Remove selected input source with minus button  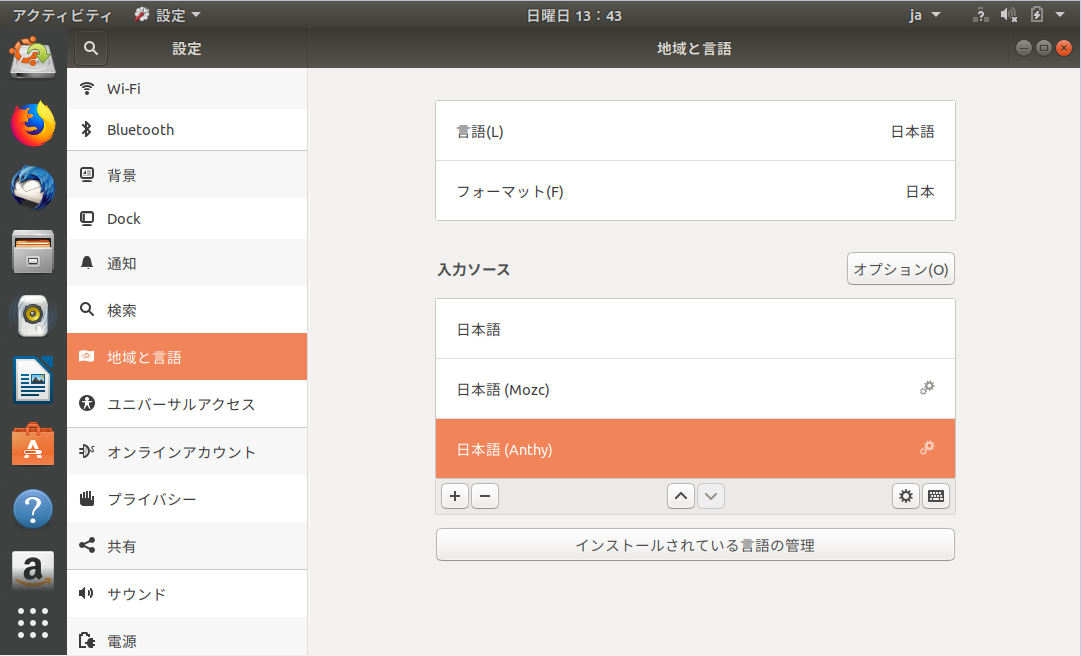click(485, 496)
